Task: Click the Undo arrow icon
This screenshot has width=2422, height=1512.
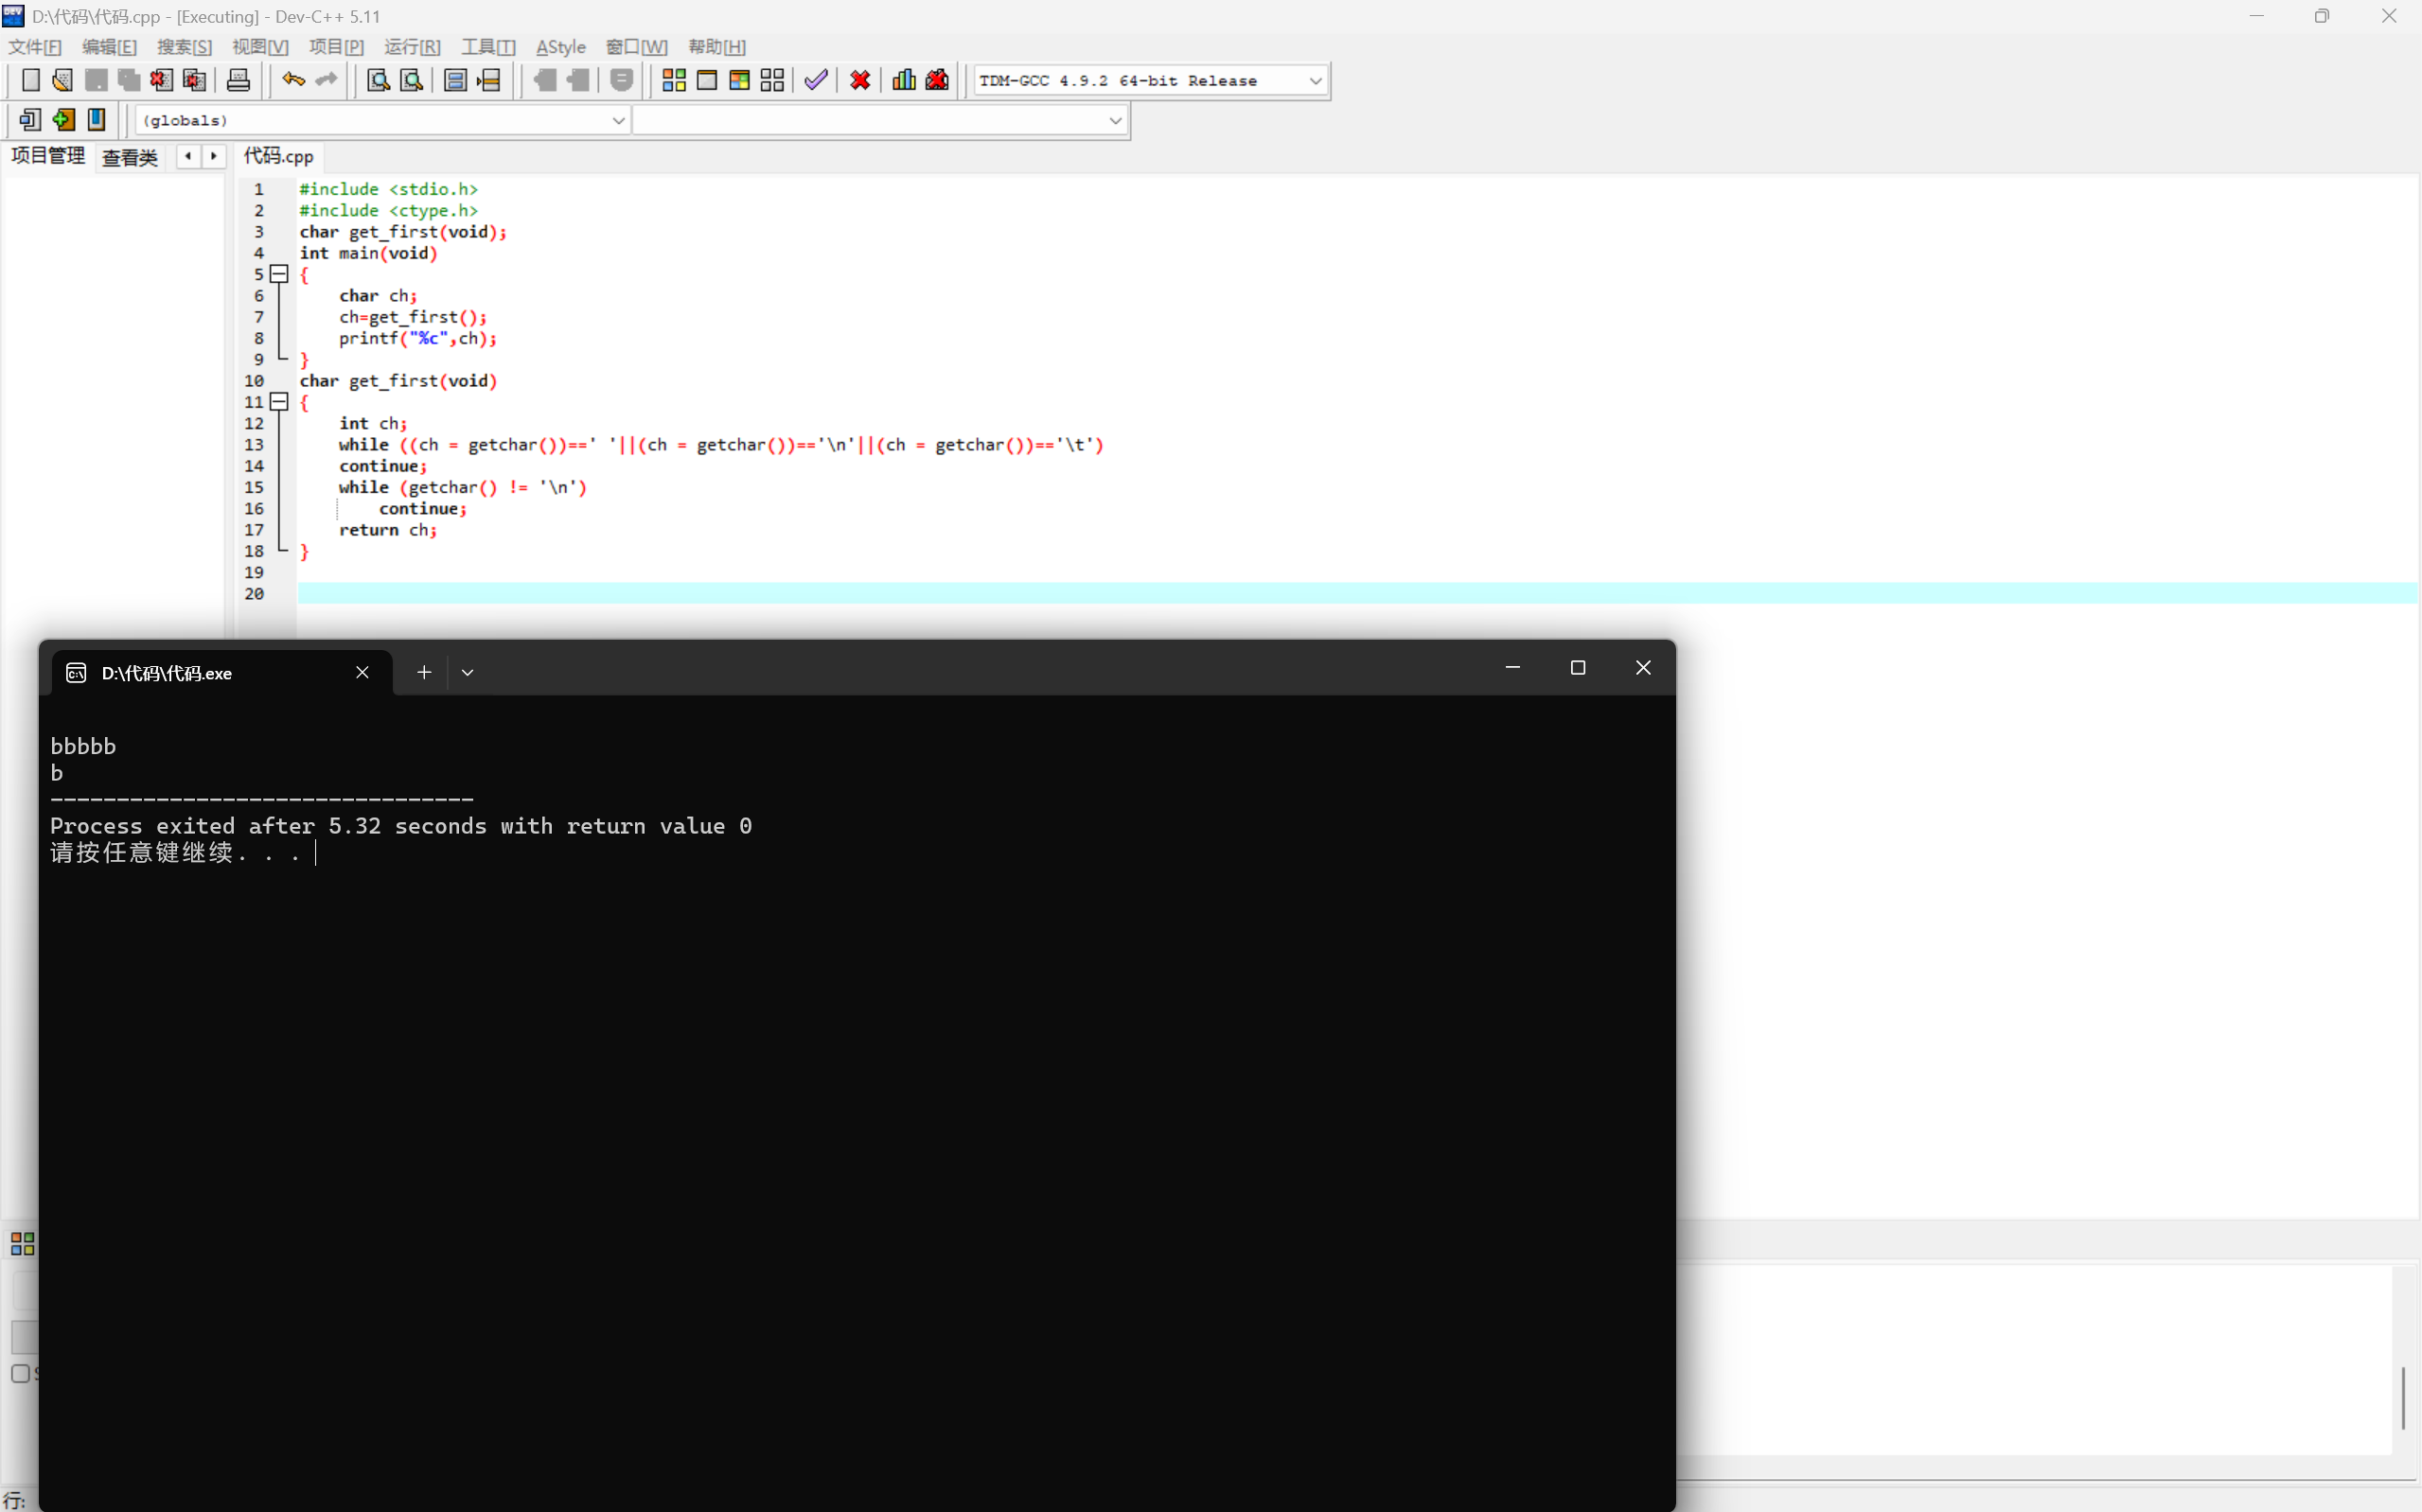Action: (x=293, y=80)
